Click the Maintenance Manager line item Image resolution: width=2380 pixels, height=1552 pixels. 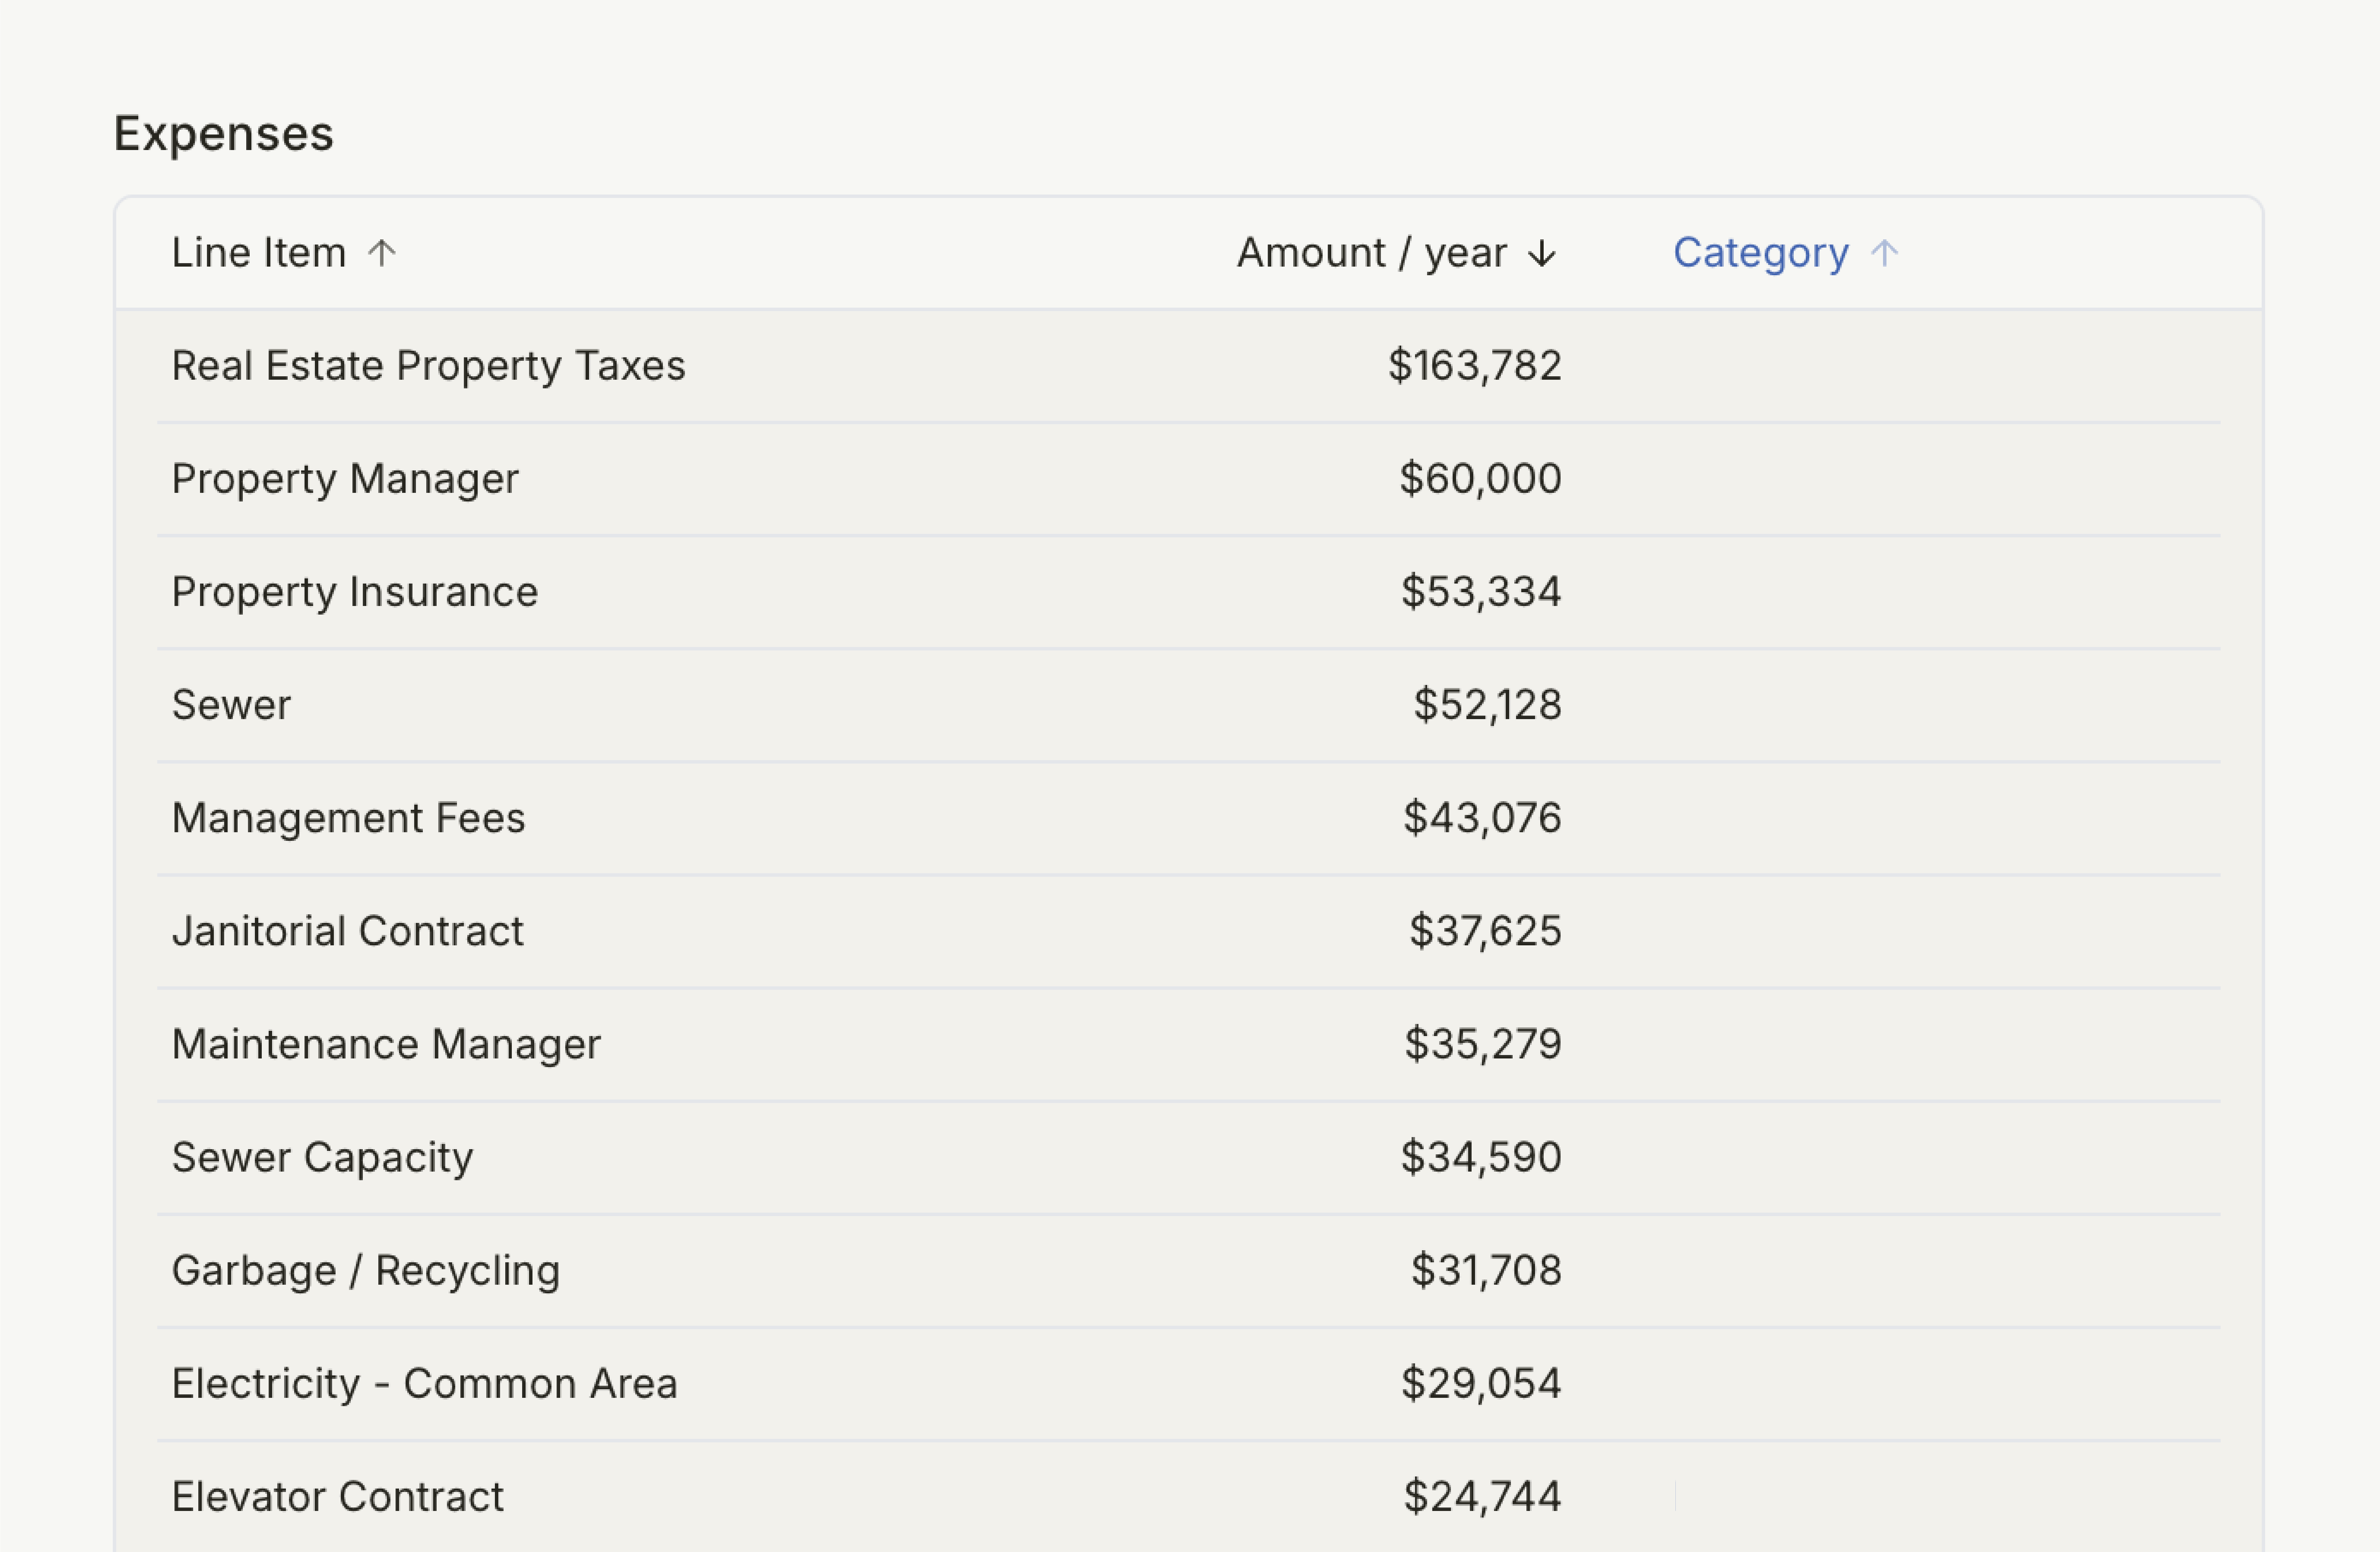(x=386, y=1044)
